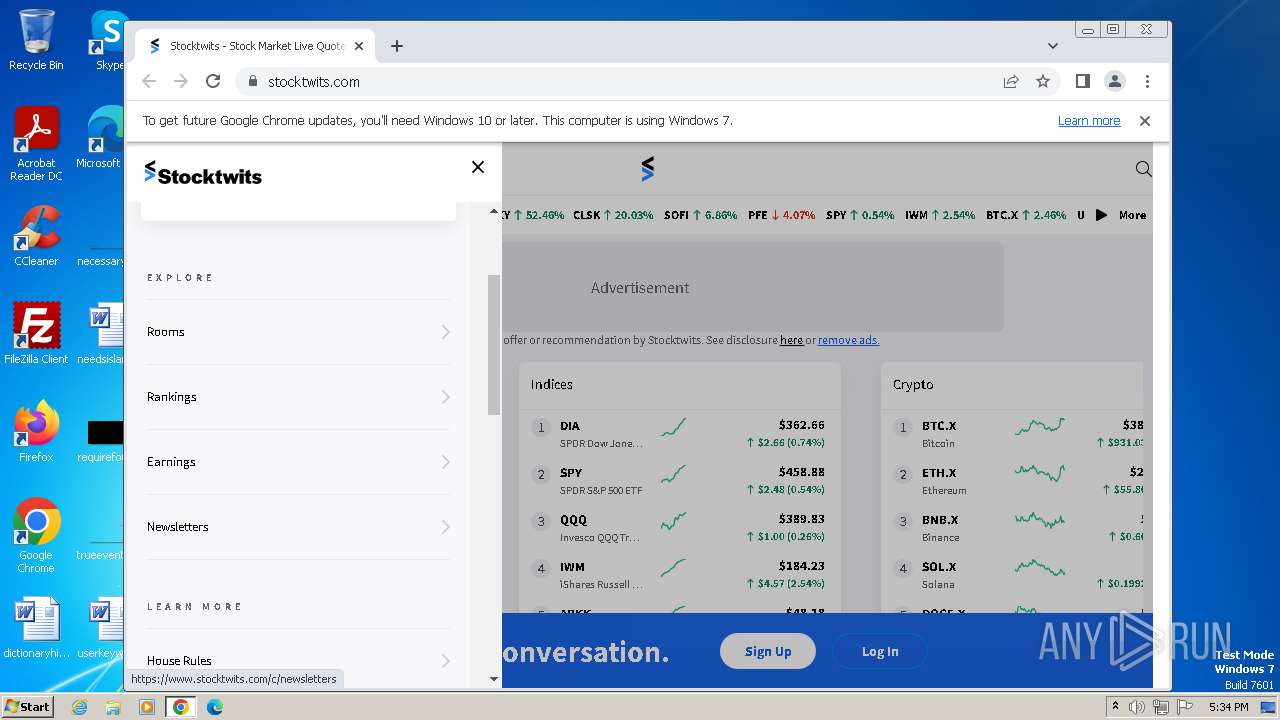
Task: Expand the Rooms menu item
Action: (446, 332)
